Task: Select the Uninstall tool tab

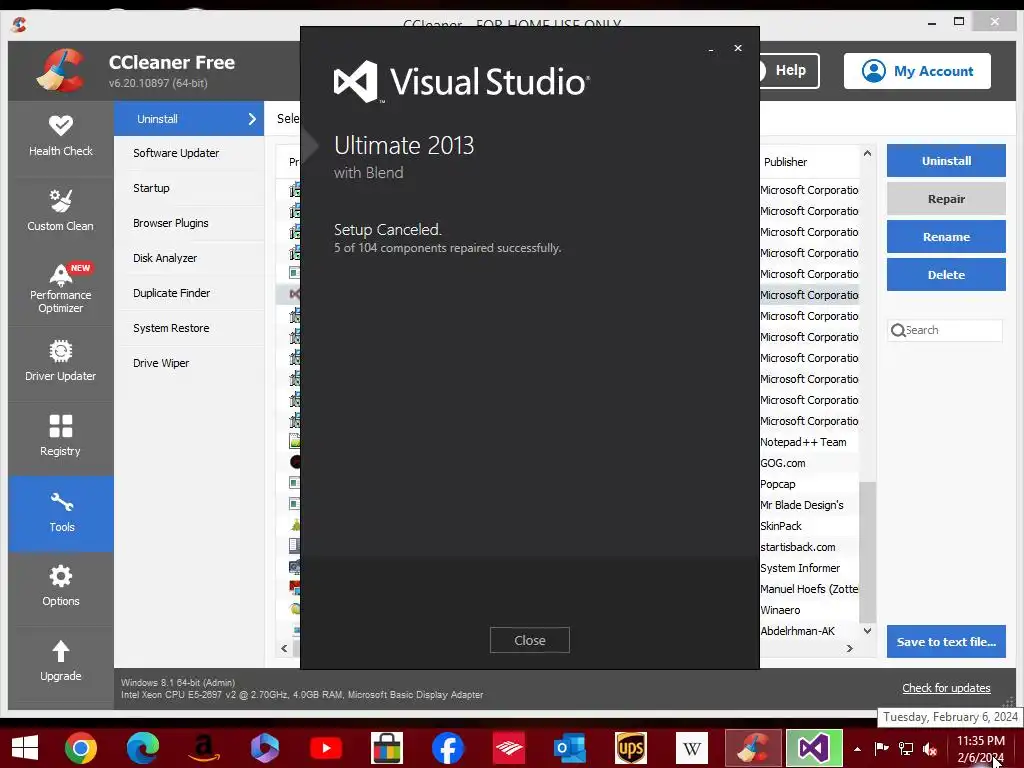Action: 189,119
